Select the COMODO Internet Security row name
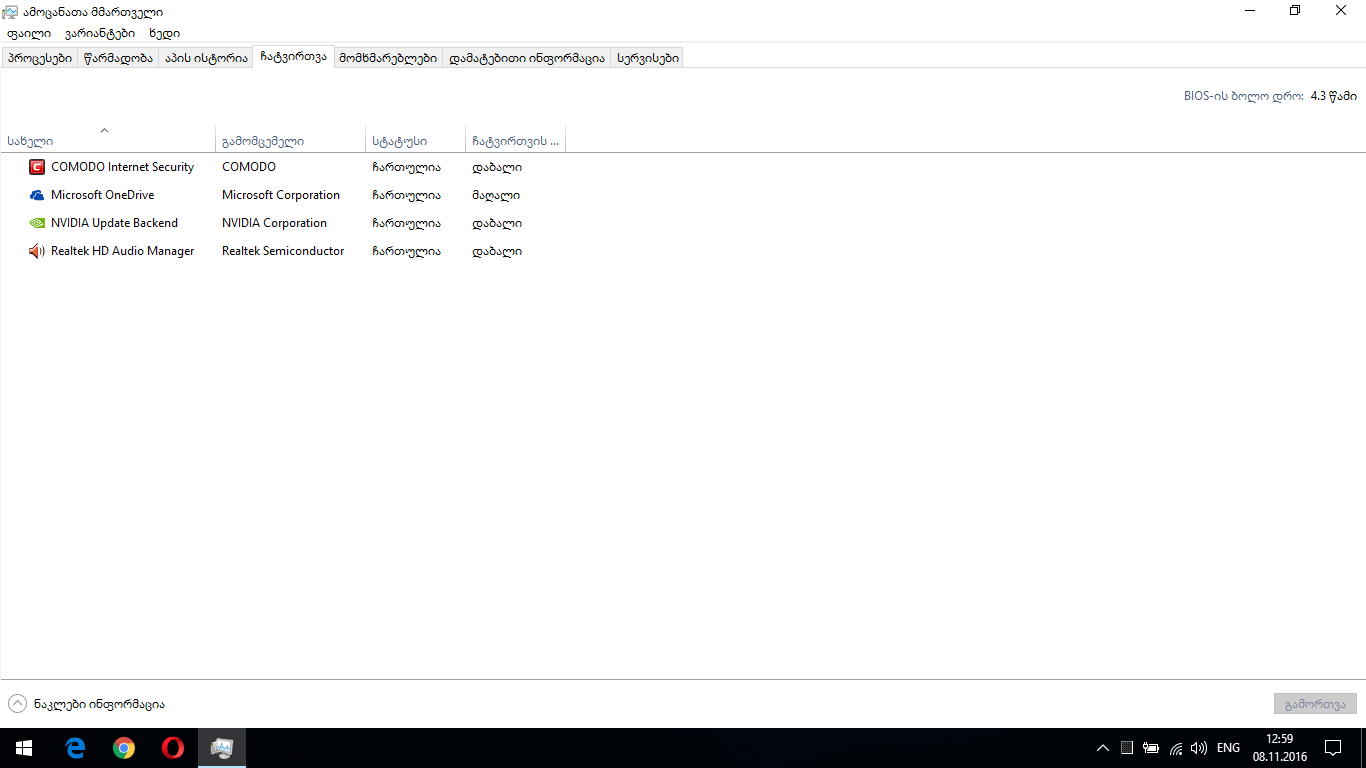The width and height of the screenshot is (1366, 768). pos(122,167)
